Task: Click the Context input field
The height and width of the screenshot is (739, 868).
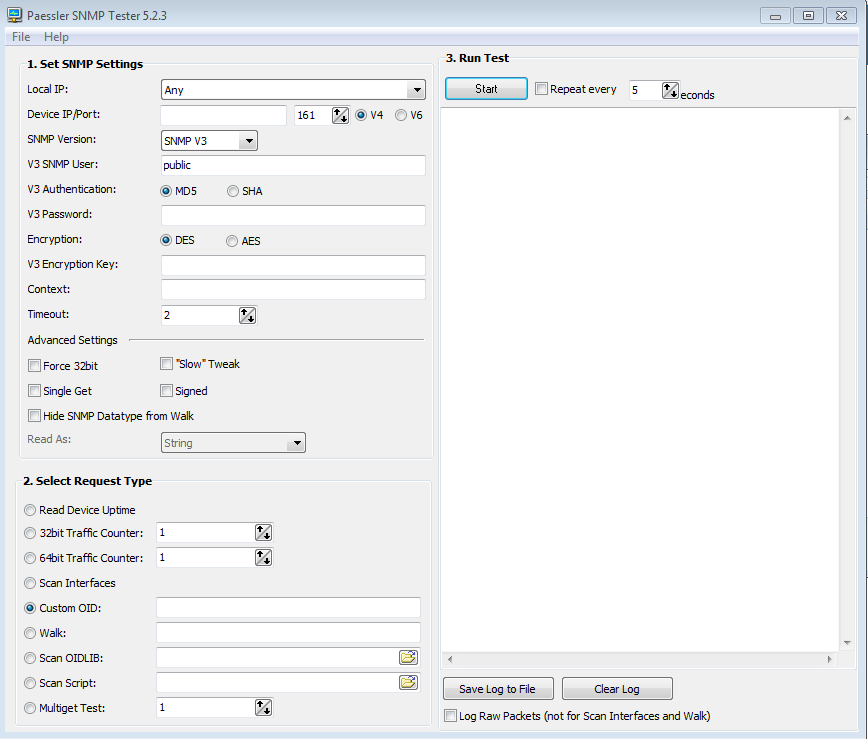Action: [x=293, y=290]
